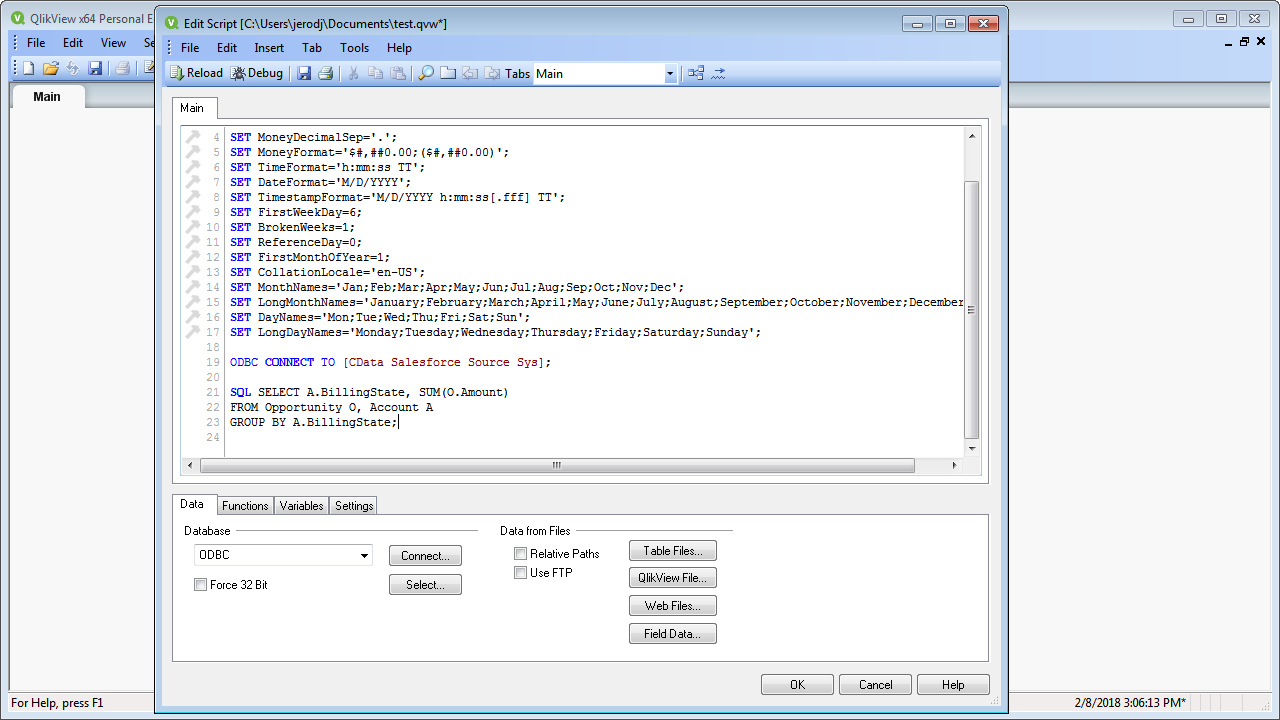Switch to the Functions tab
Screen dimensions: 1280x720
(x=245, y=506)
